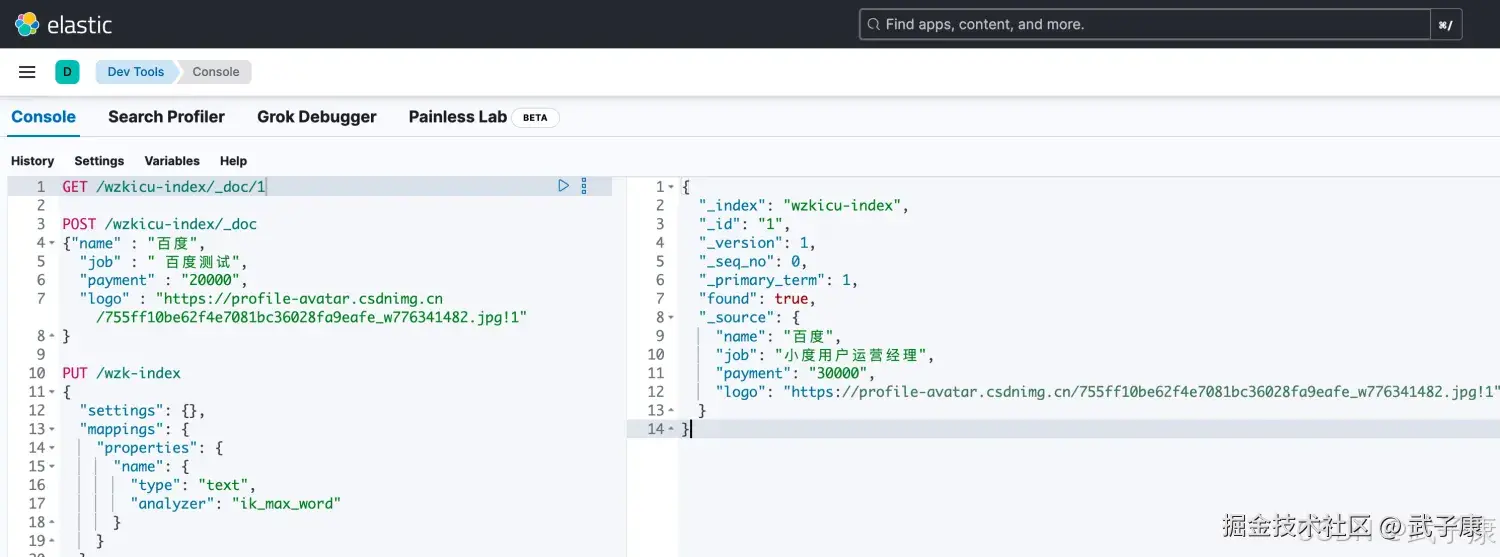
Task: Collapse the PUT body at line 11
Action: pos(51,393)
